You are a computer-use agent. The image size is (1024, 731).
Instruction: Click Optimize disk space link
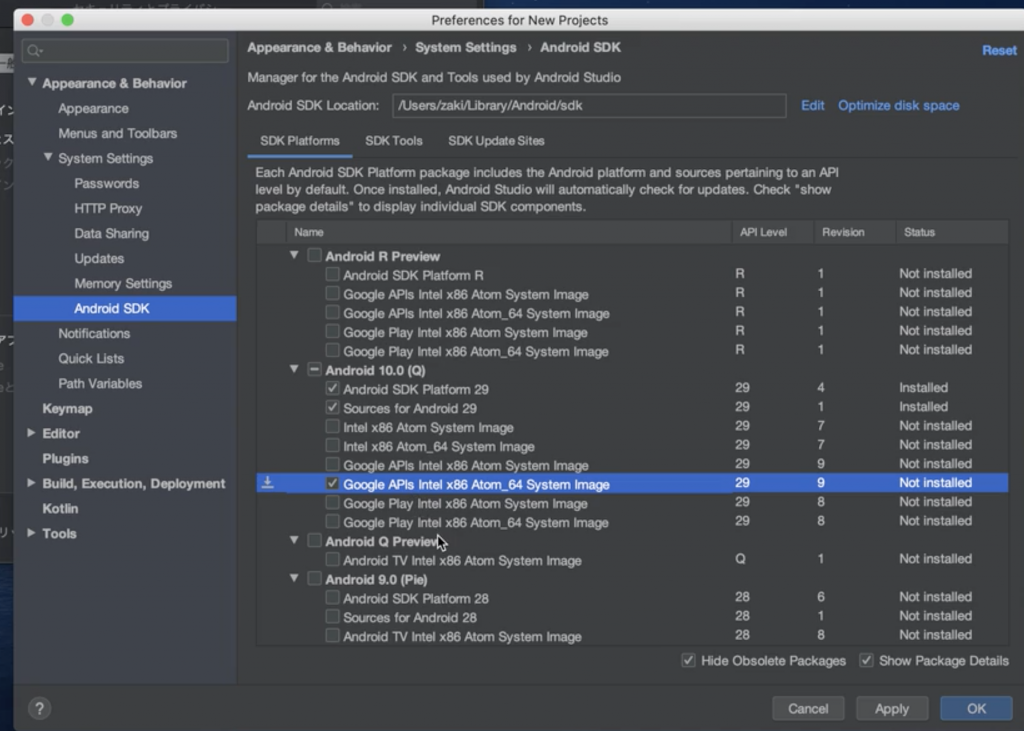899,105
